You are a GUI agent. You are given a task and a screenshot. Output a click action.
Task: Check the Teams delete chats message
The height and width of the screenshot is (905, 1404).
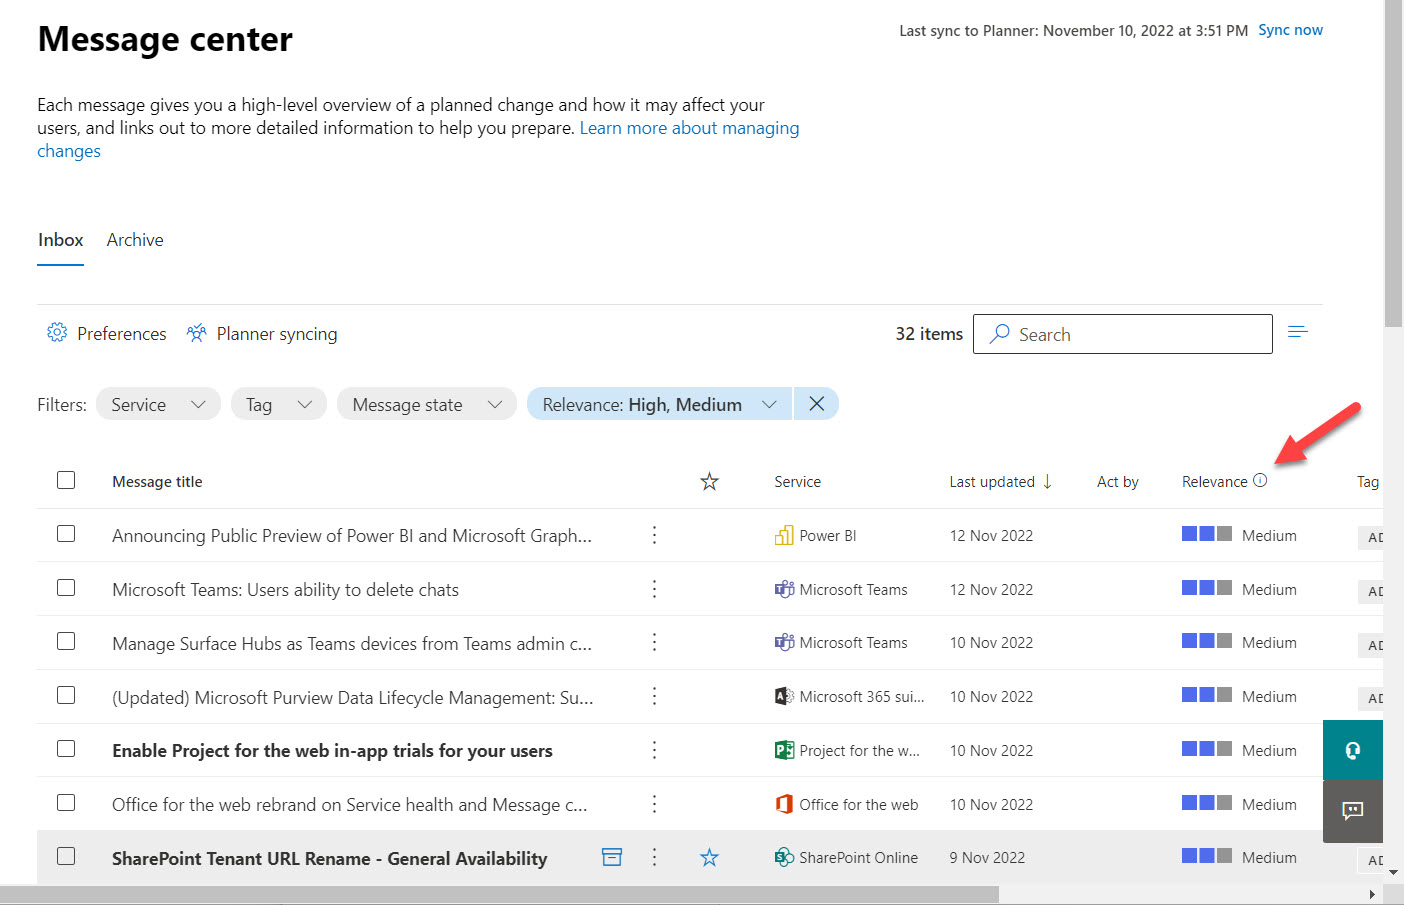[x=66, y=588]
